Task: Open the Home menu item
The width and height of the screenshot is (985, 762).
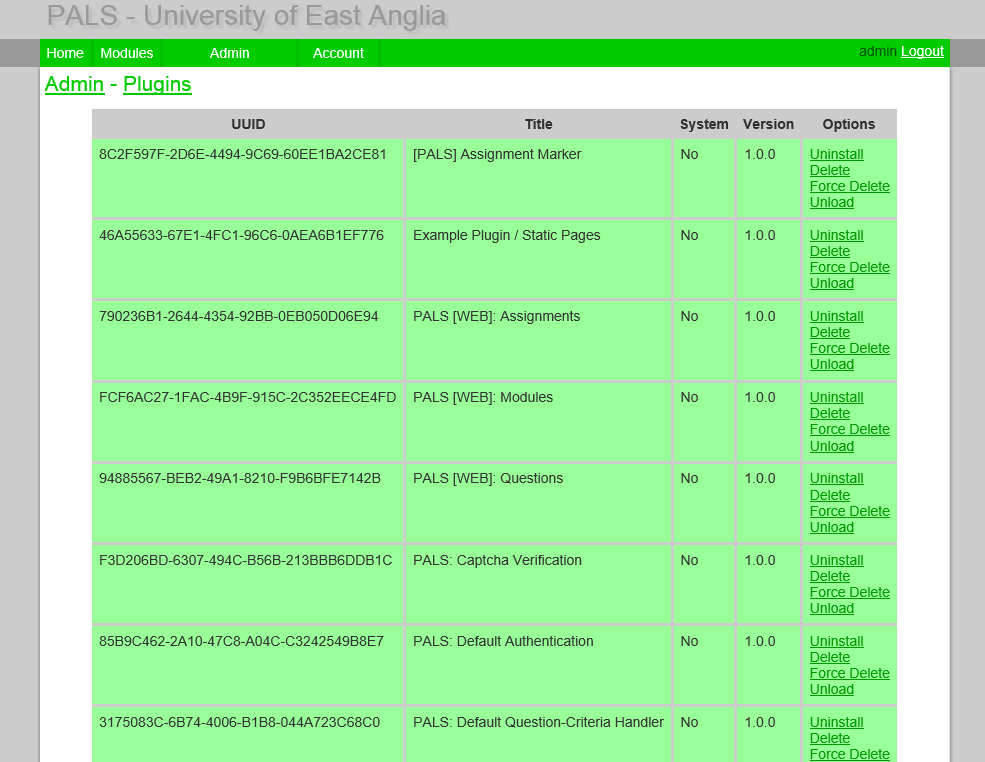Action: 65,53
